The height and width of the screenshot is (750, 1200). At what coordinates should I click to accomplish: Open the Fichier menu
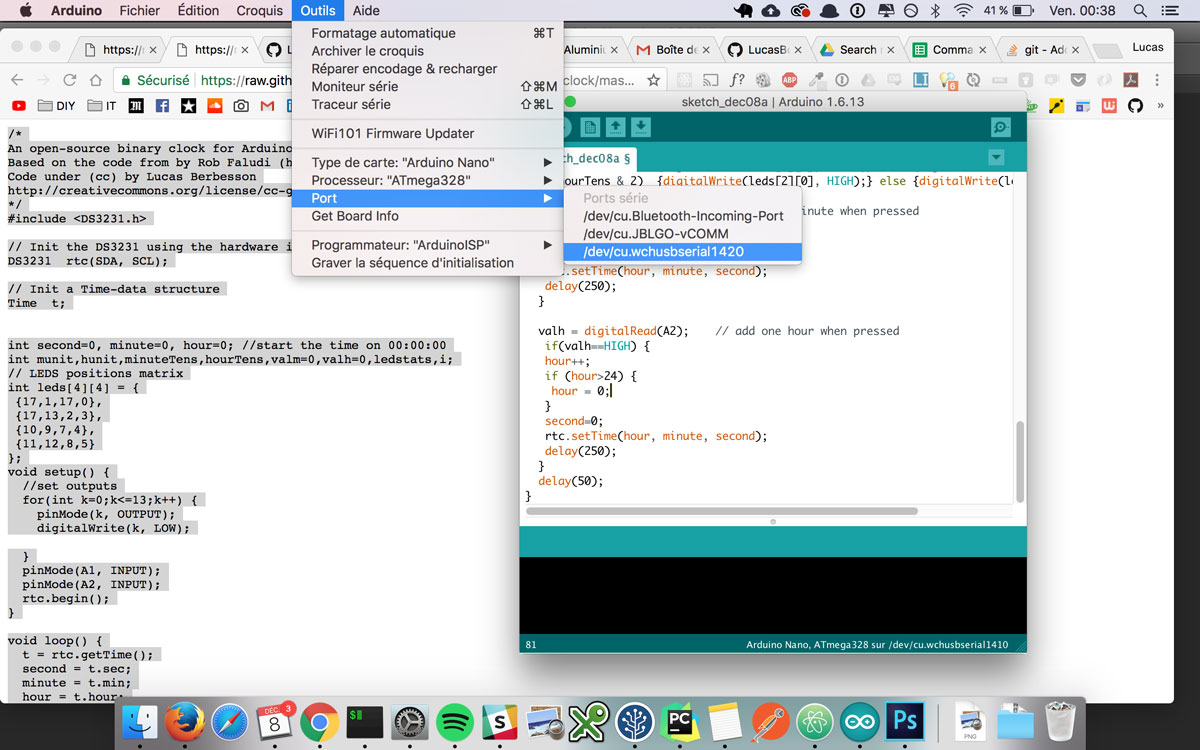pyautogui.click(x=139, y=10)
